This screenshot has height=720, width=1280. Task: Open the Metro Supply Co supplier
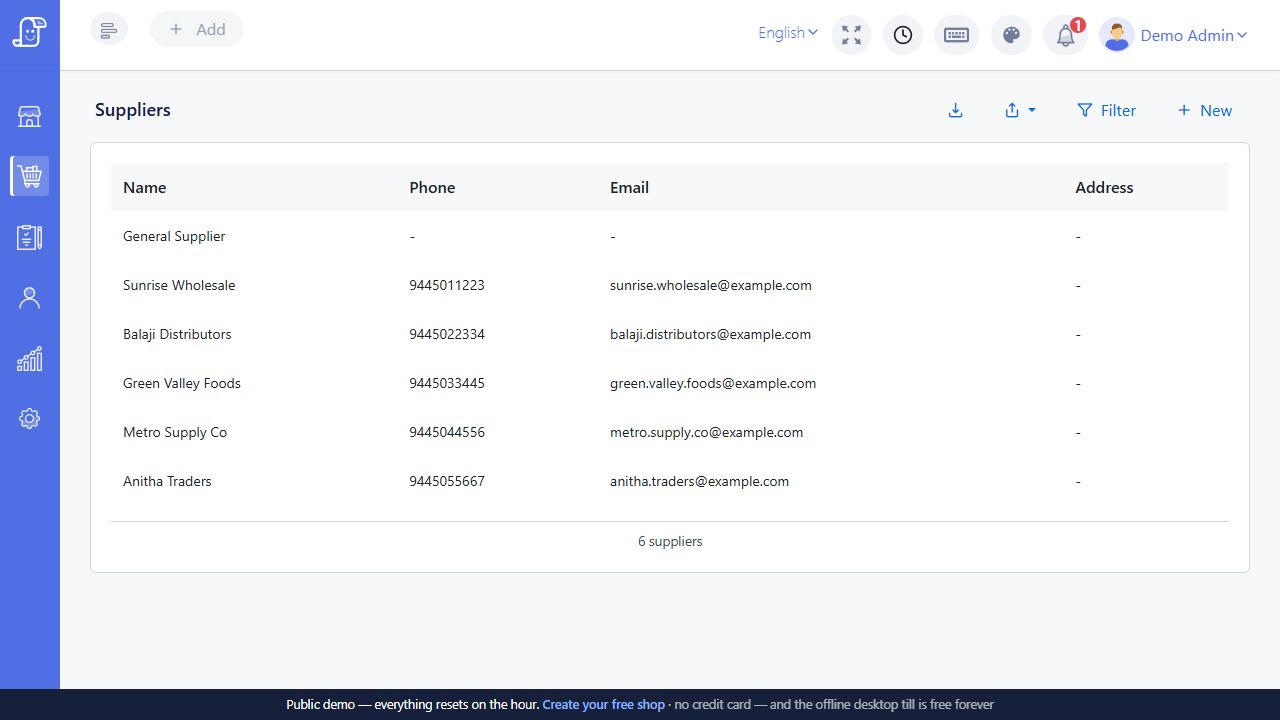click(x=670, y=432)
